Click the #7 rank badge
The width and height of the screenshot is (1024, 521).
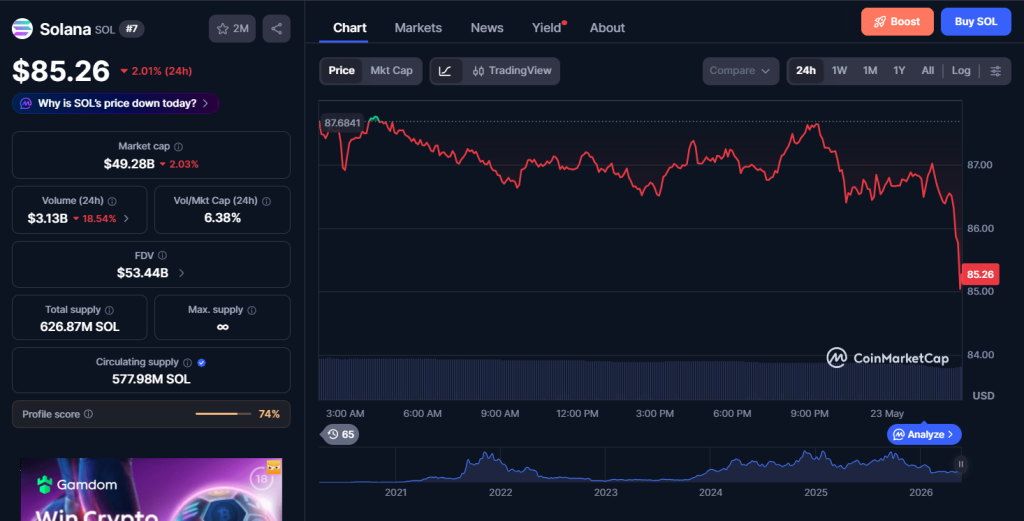click(x=132, y=29)
